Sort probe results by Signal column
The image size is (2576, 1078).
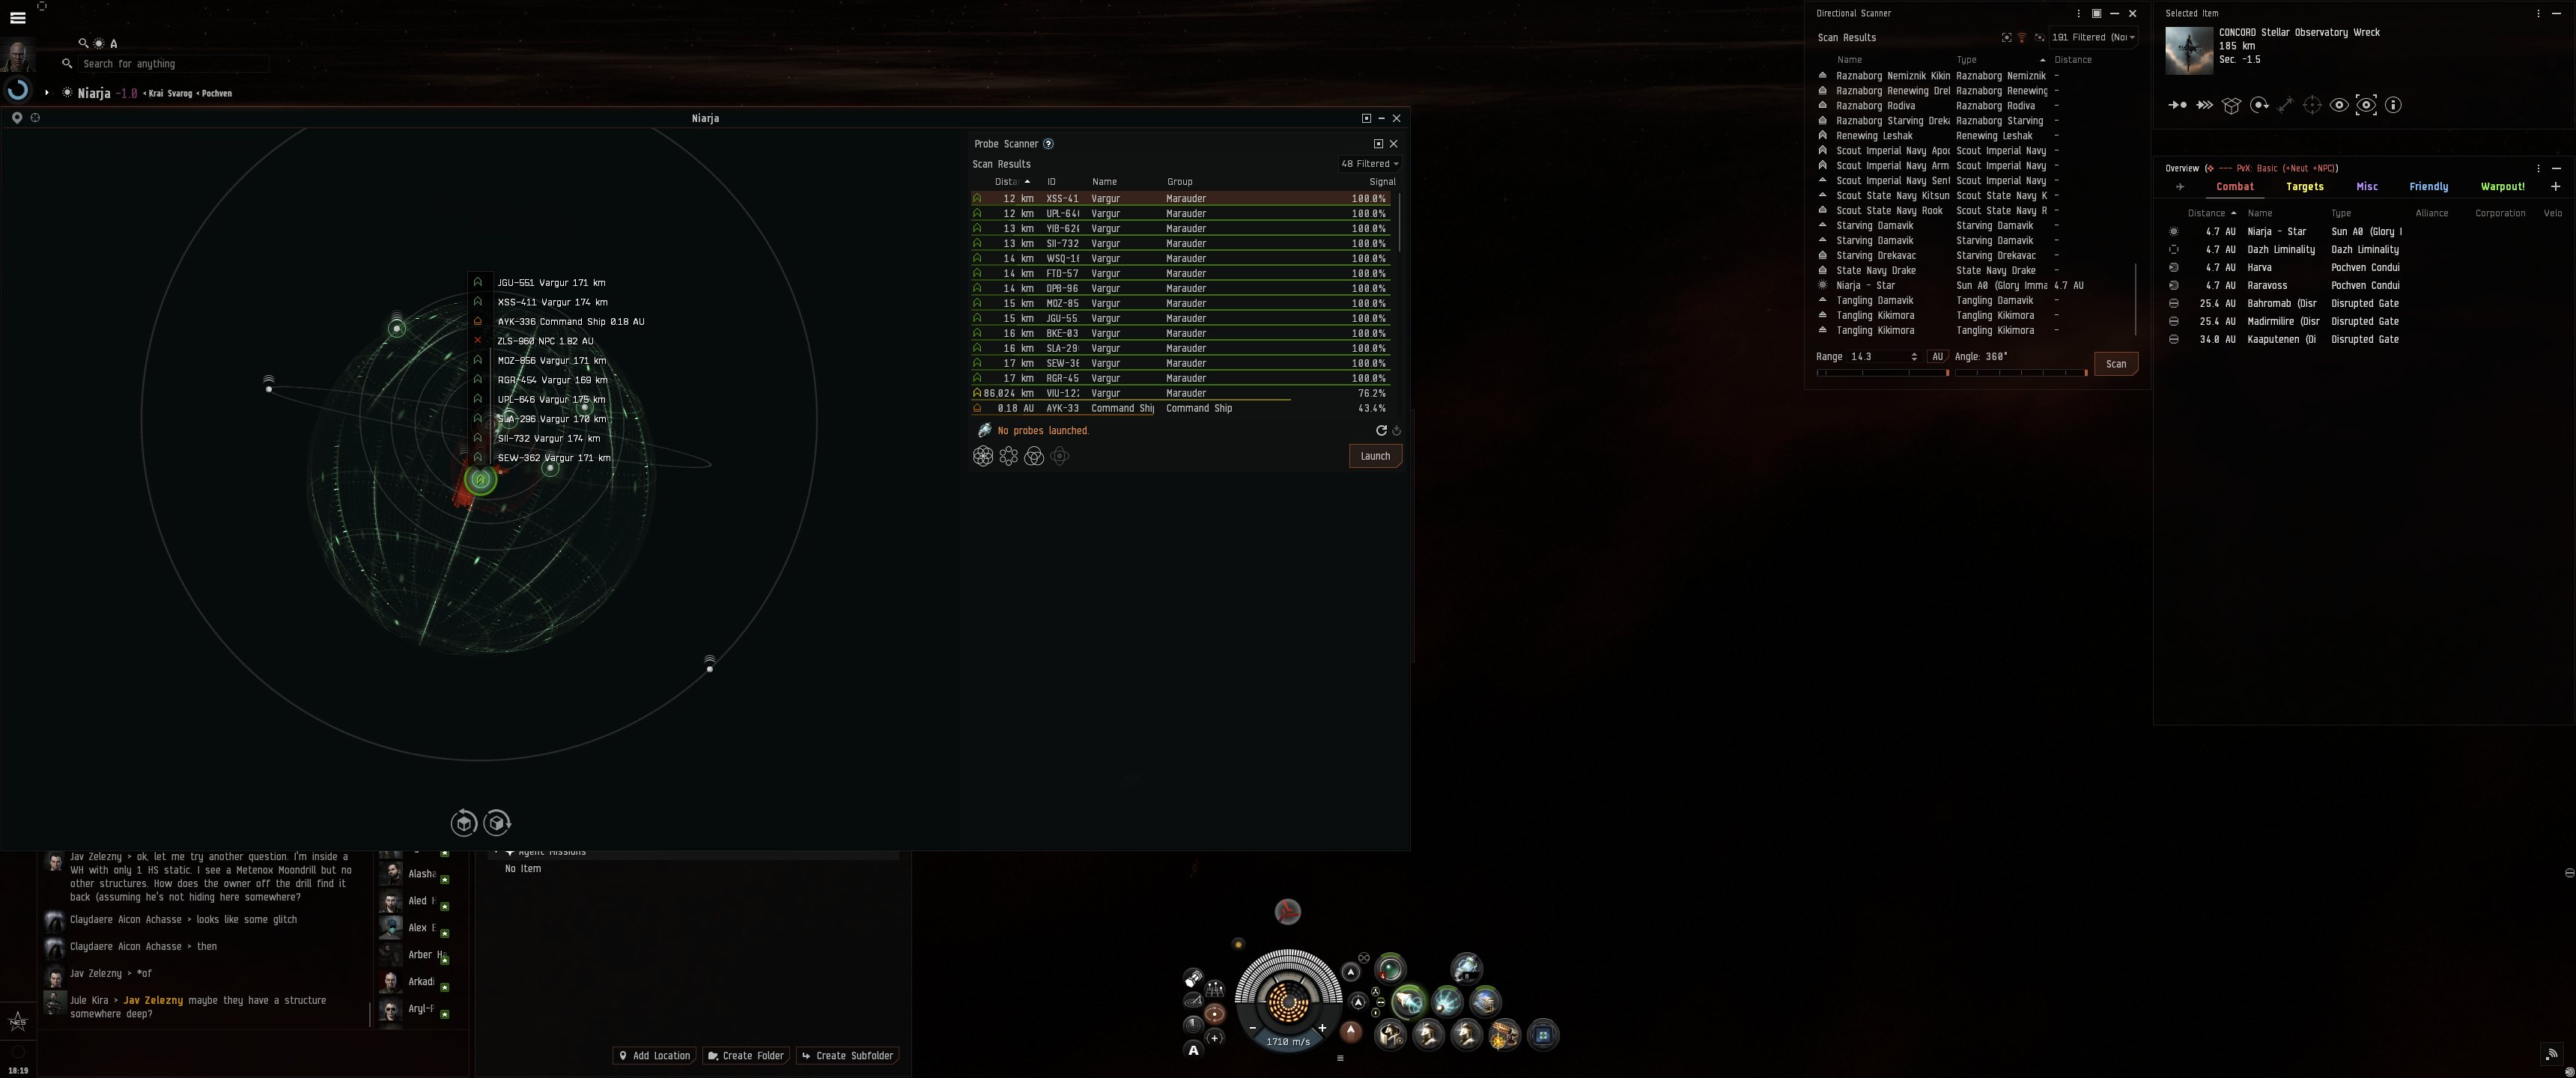[1382, 182]
